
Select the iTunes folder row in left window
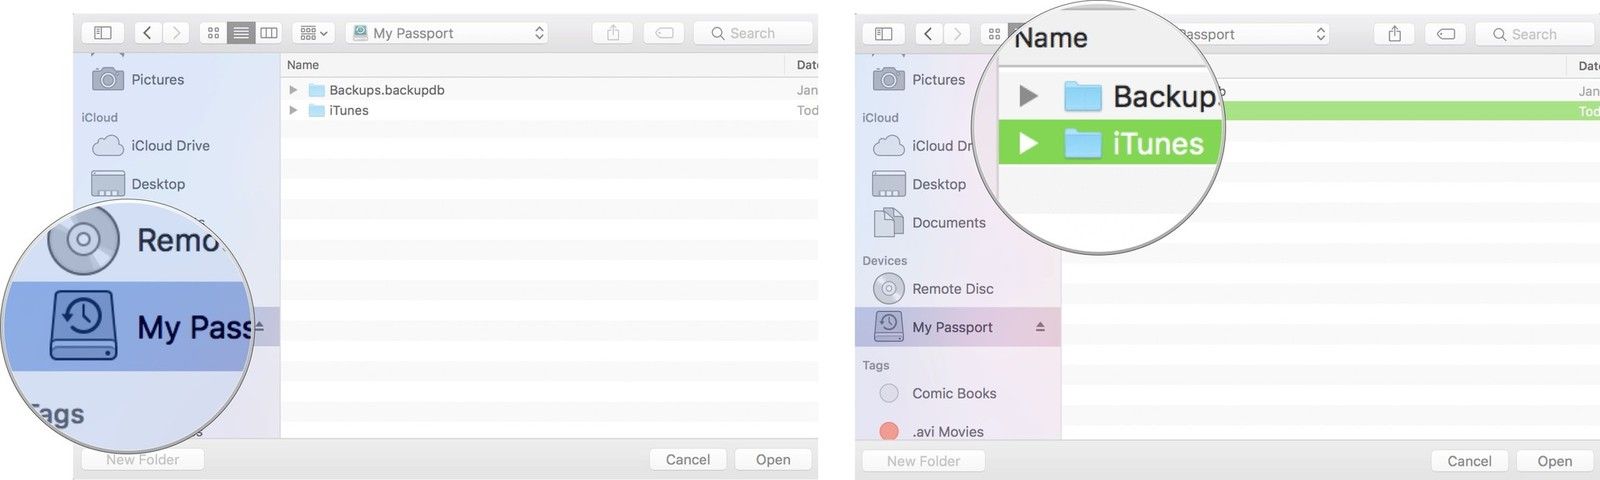point(549,110)
